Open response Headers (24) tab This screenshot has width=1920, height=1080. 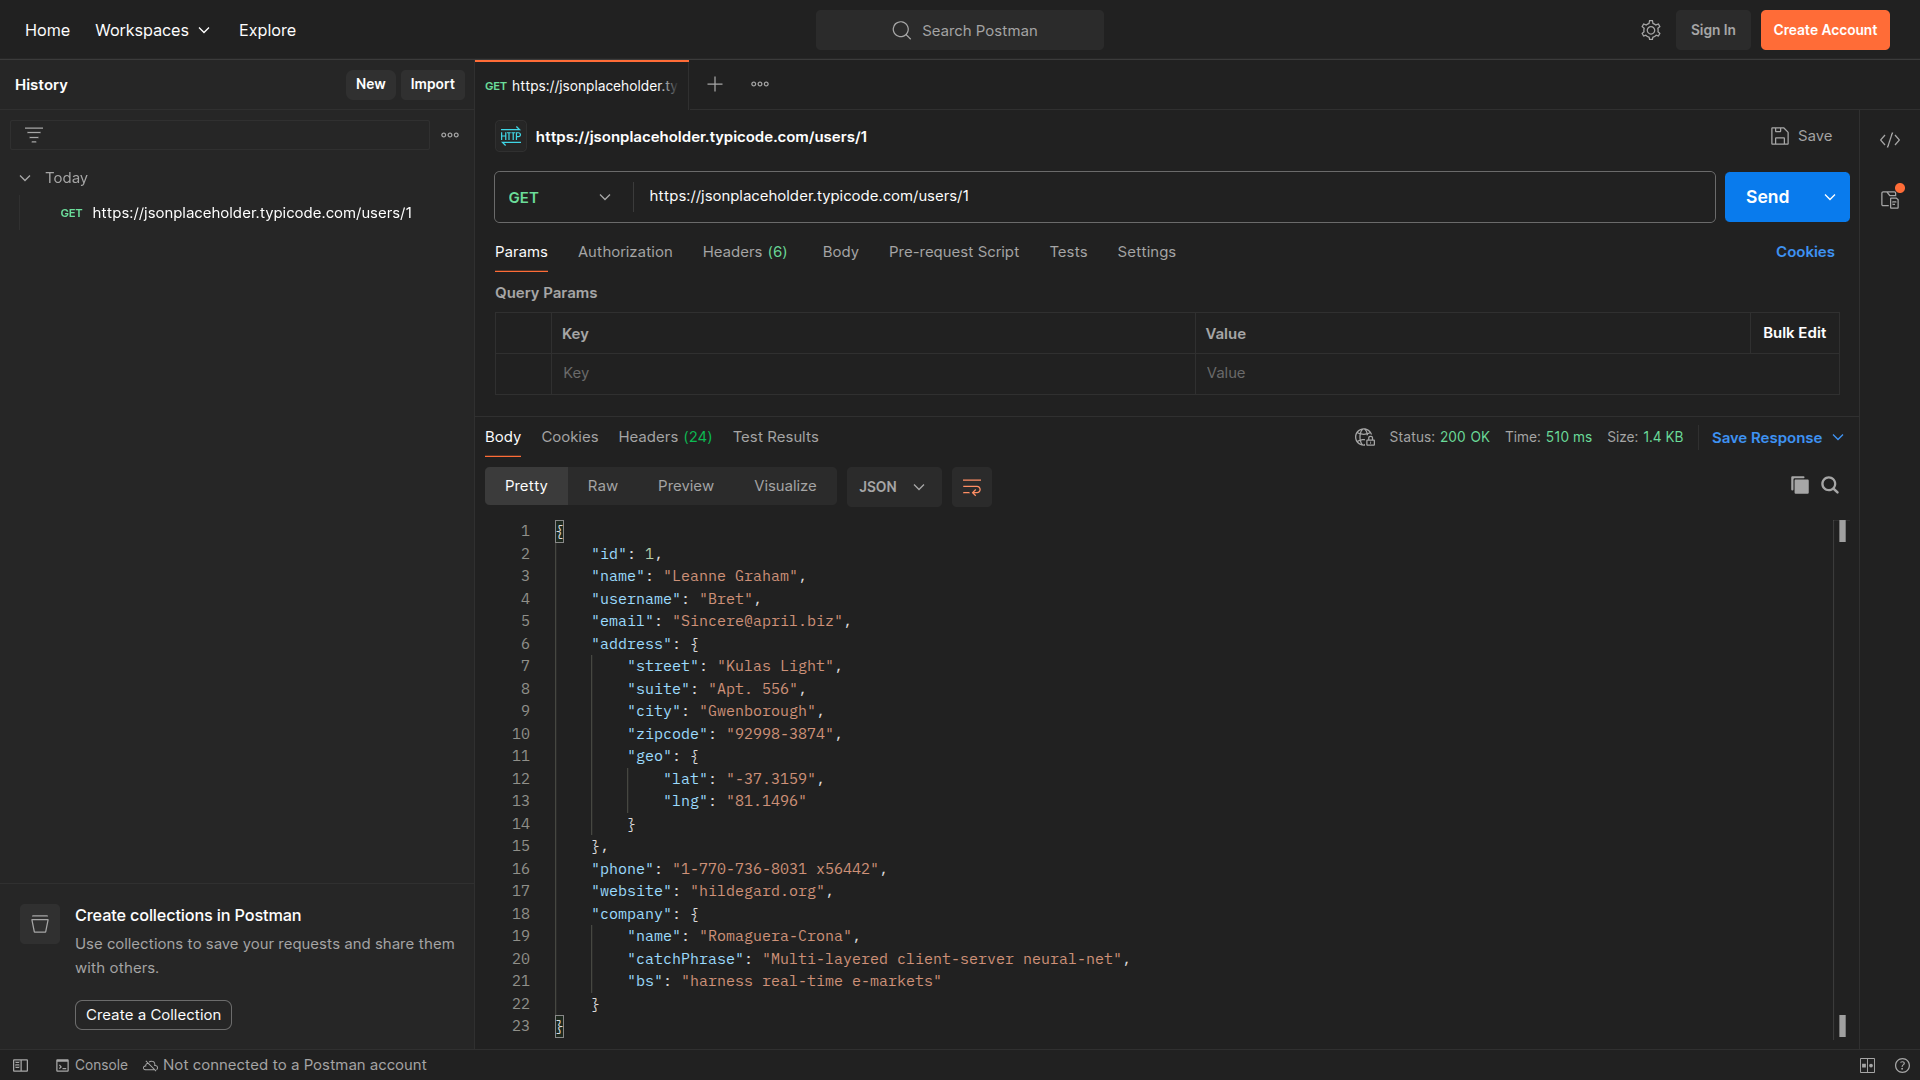coord(665,437)
